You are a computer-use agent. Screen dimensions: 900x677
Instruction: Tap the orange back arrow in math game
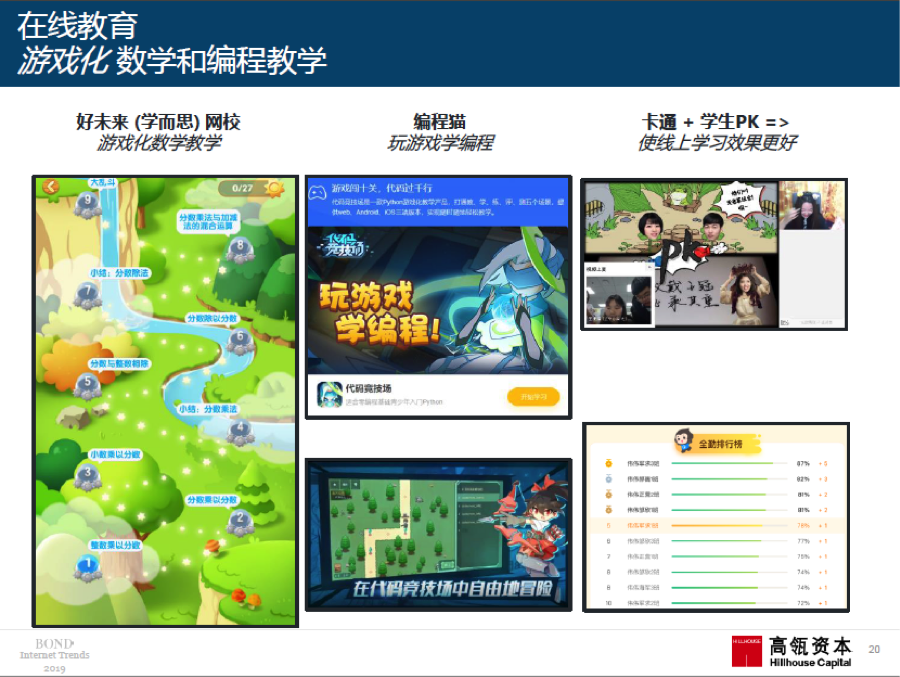51,187
